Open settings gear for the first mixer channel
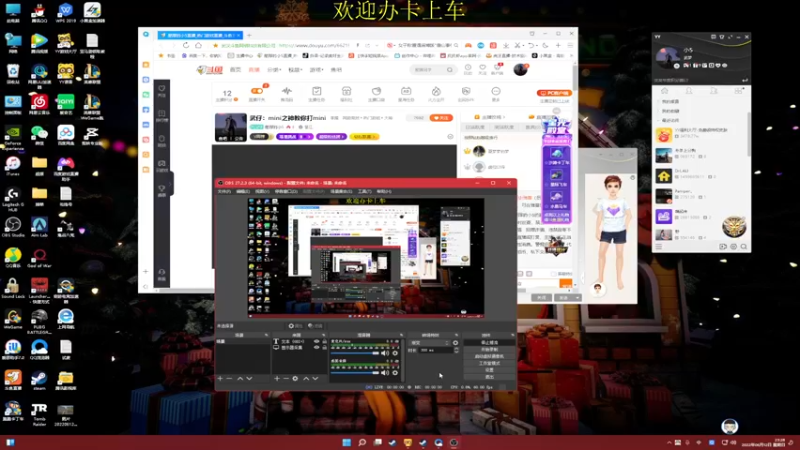The image size is (800, 450). tap(395, 353)
